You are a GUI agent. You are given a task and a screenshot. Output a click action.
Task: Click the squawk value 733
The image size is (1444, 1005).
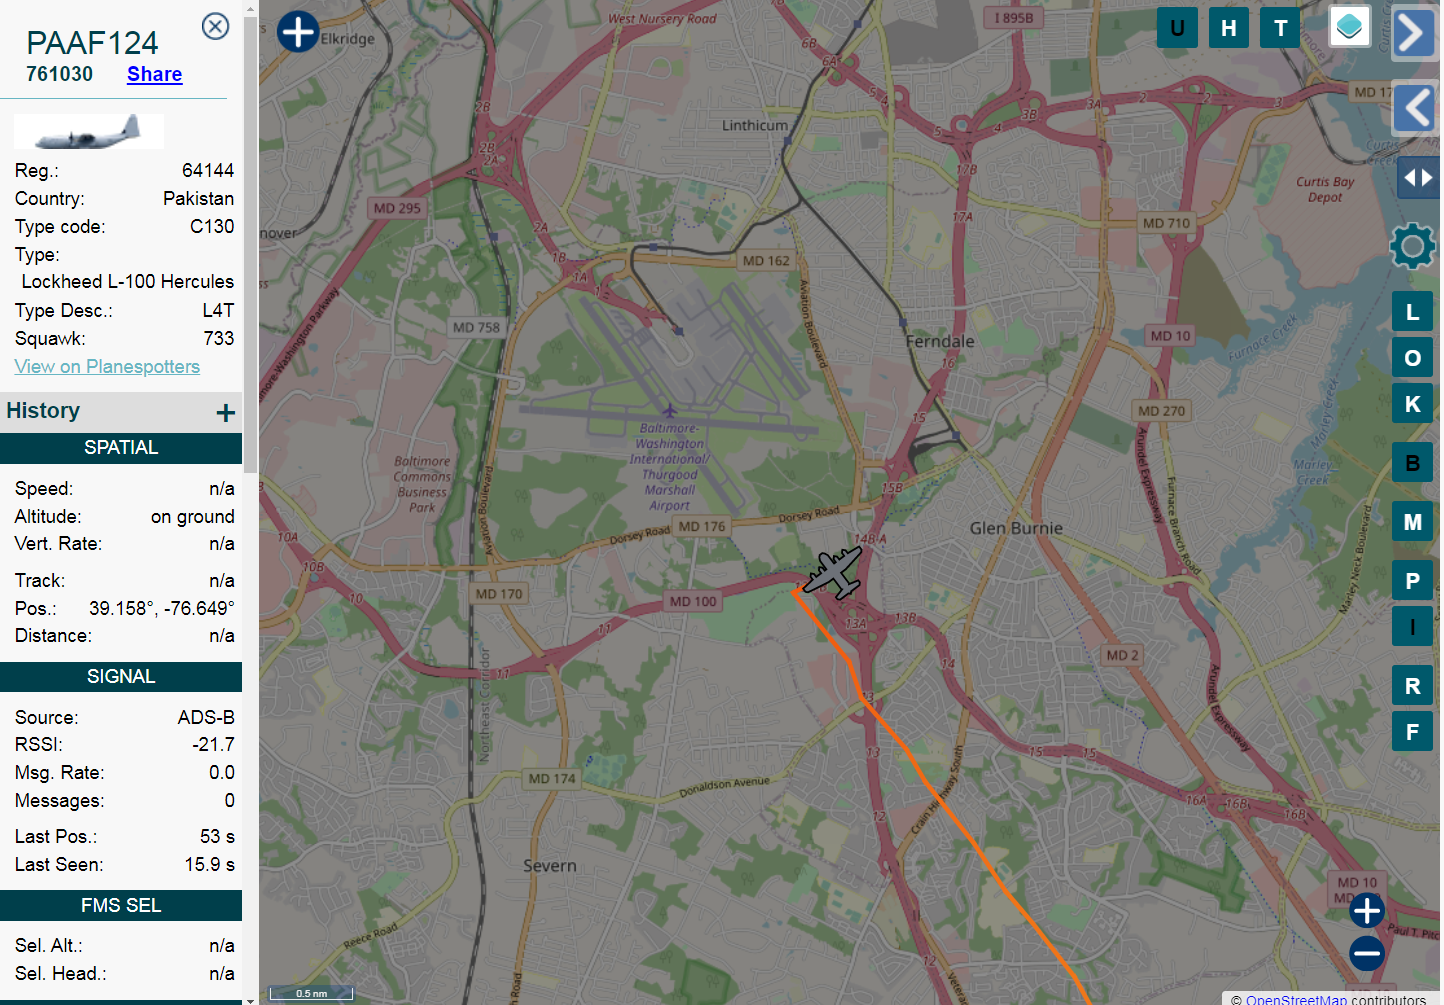218,339
